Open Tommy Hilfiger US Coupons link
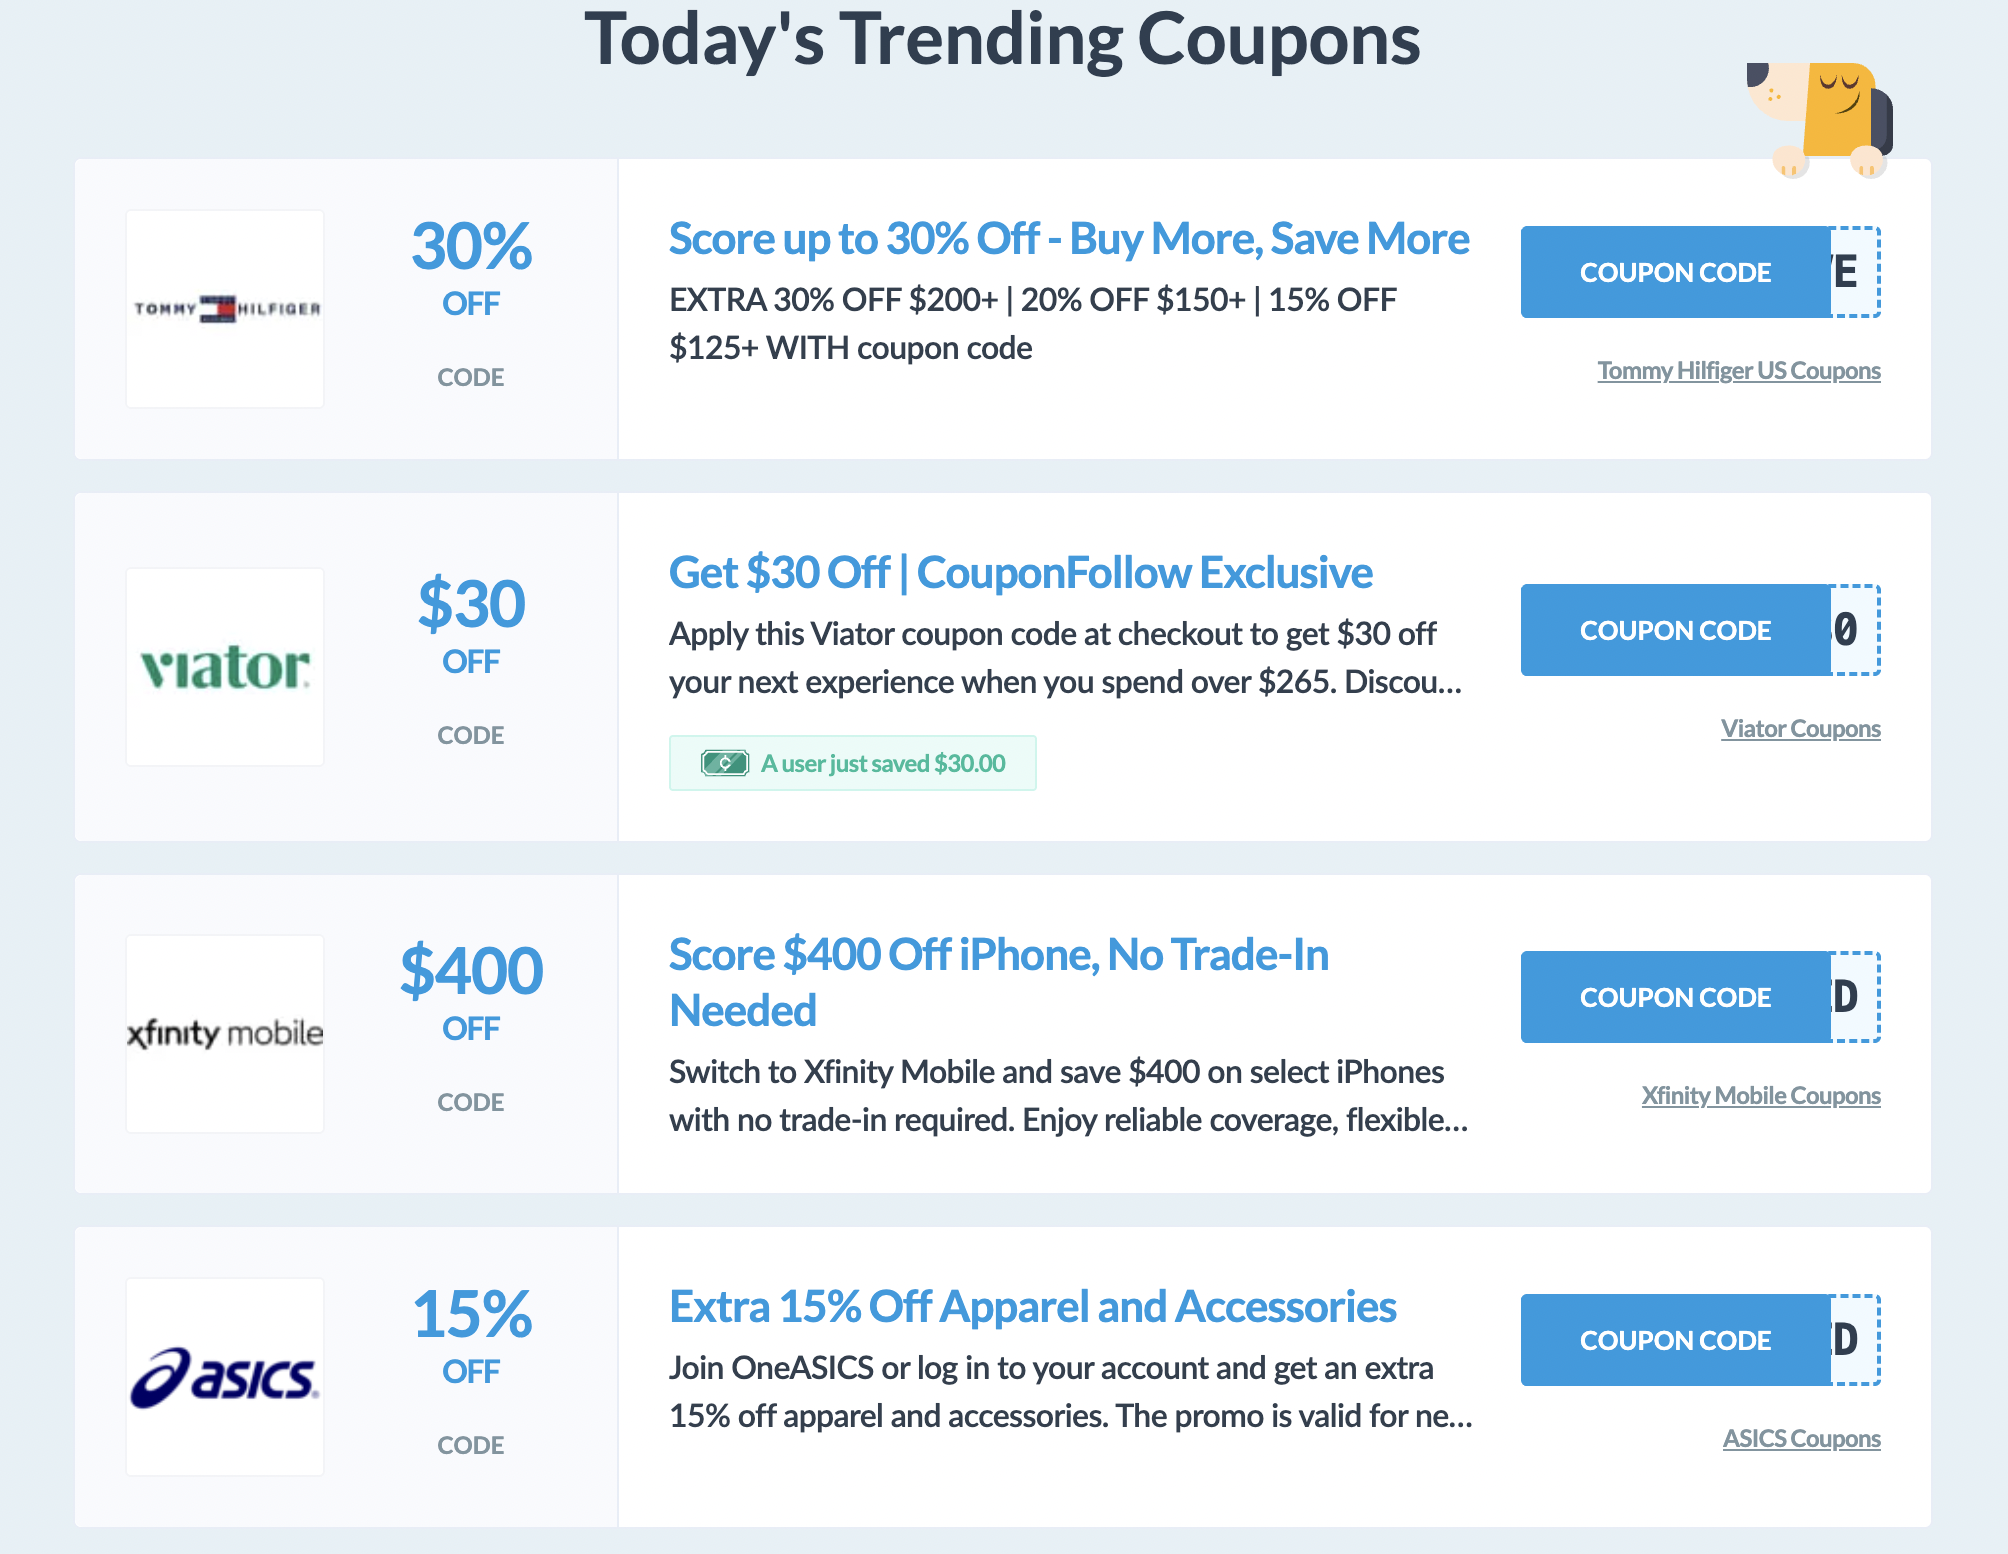This screenshot has width=2008, height=1554. click(1738, 371)
